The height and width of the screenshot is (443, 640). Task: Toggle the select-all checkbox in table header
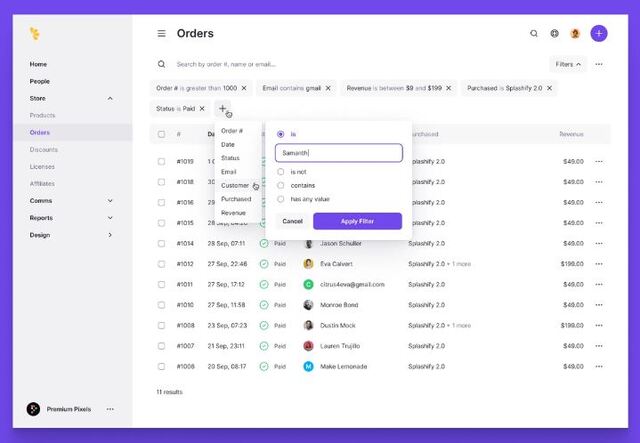[x=162, y=134]
